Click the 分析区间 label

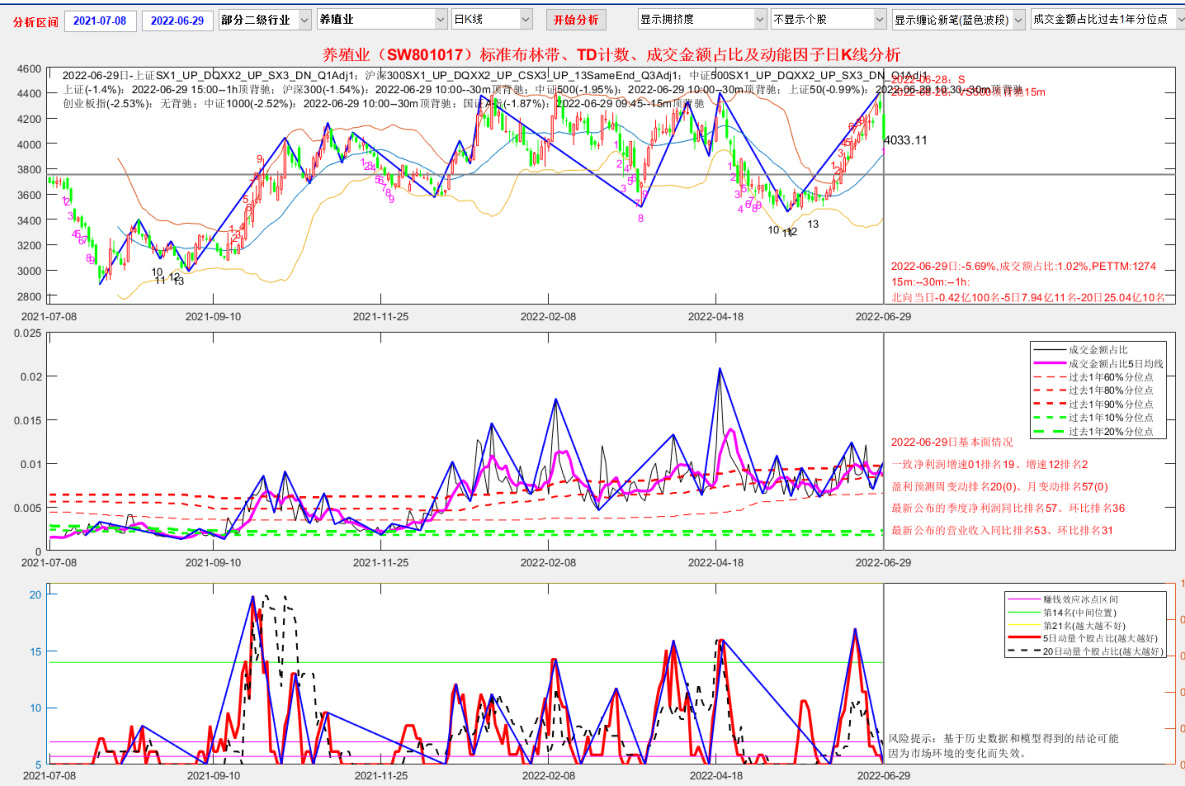coord(35,21)
